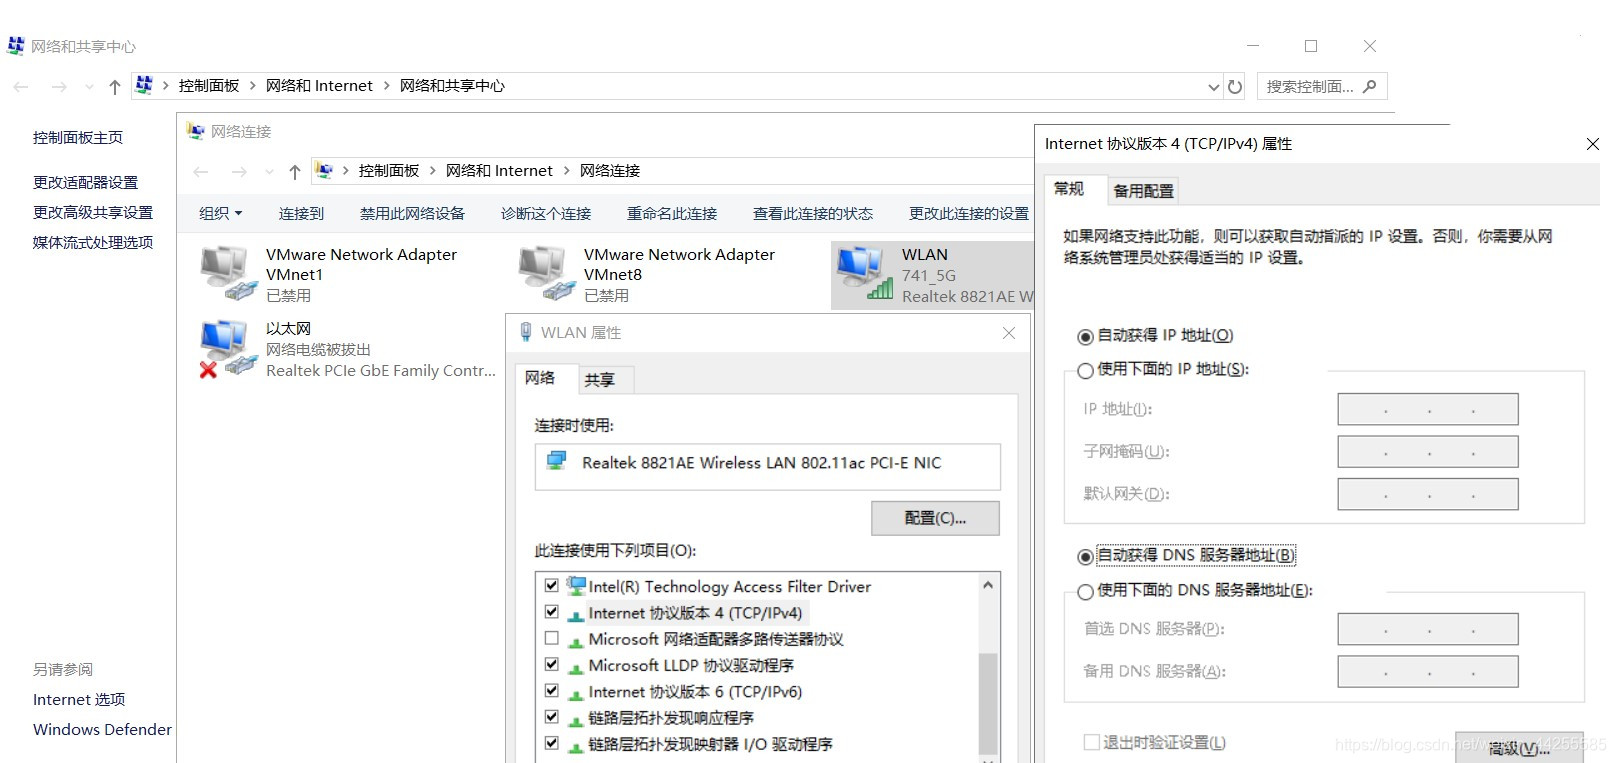Toggle Microsoft LLDP 协议驱动程序 checkbox
This screenshot has width=1616, height=763.
[x=551, y=663]
